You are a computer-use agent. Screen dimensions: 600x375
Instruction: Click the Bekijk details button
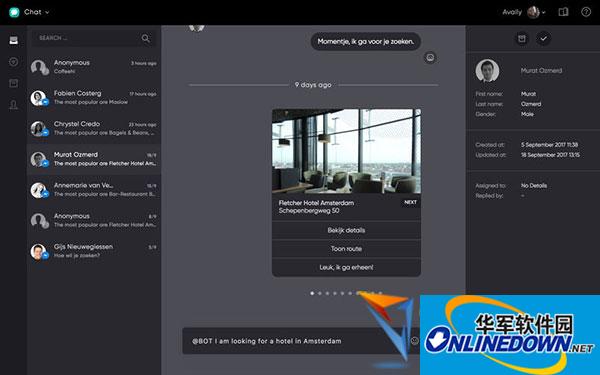point(346,230)
